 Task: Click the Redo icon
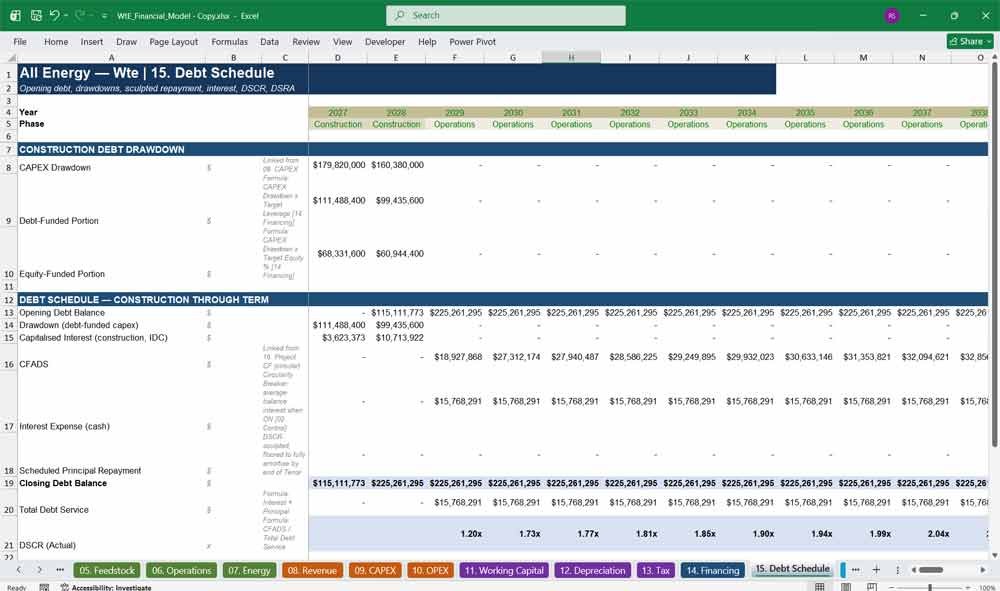pyautogui.click(x=80, y=15)
